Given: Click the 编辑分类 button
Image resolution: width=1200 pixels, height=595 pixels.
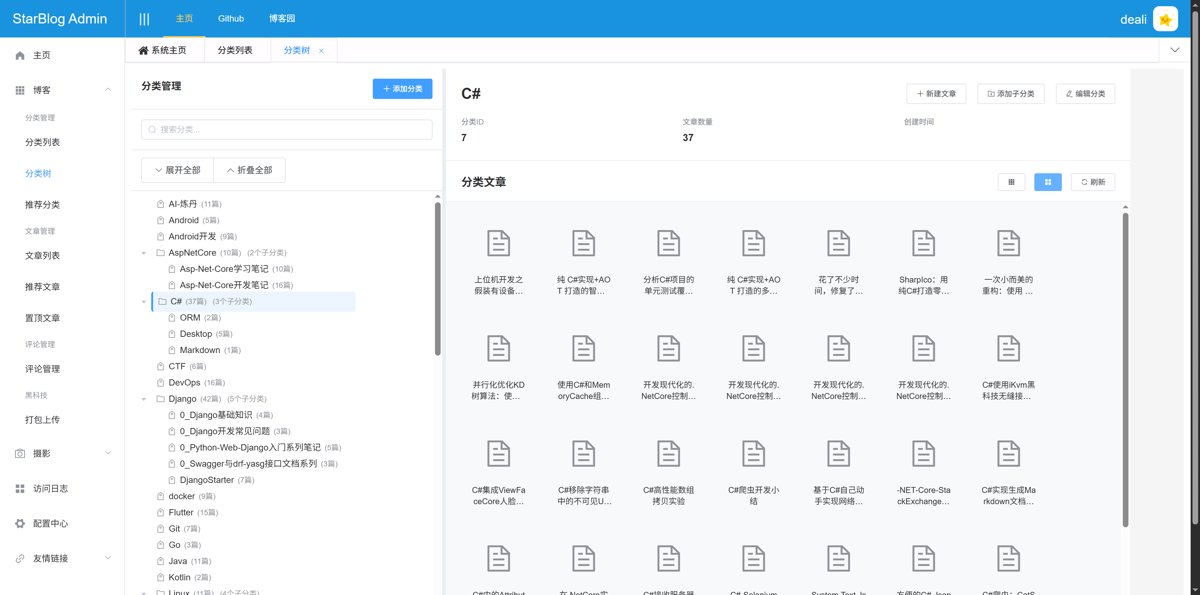Looking at the screenshot, I should 1085,93.
